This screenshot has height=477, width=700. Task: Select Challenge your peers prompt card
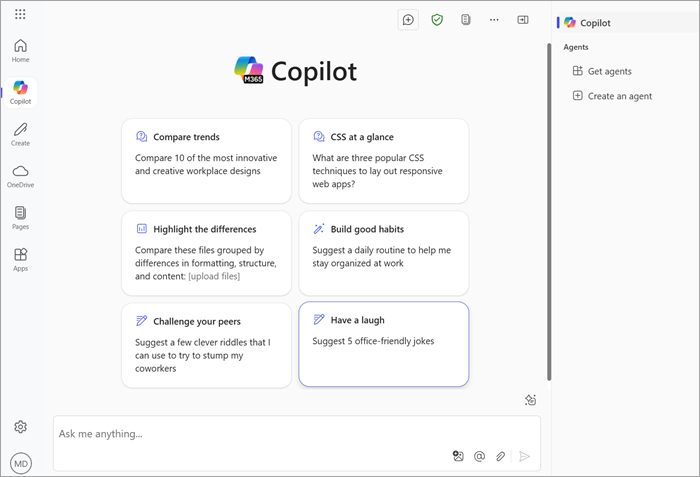click(x=206, y=346)
